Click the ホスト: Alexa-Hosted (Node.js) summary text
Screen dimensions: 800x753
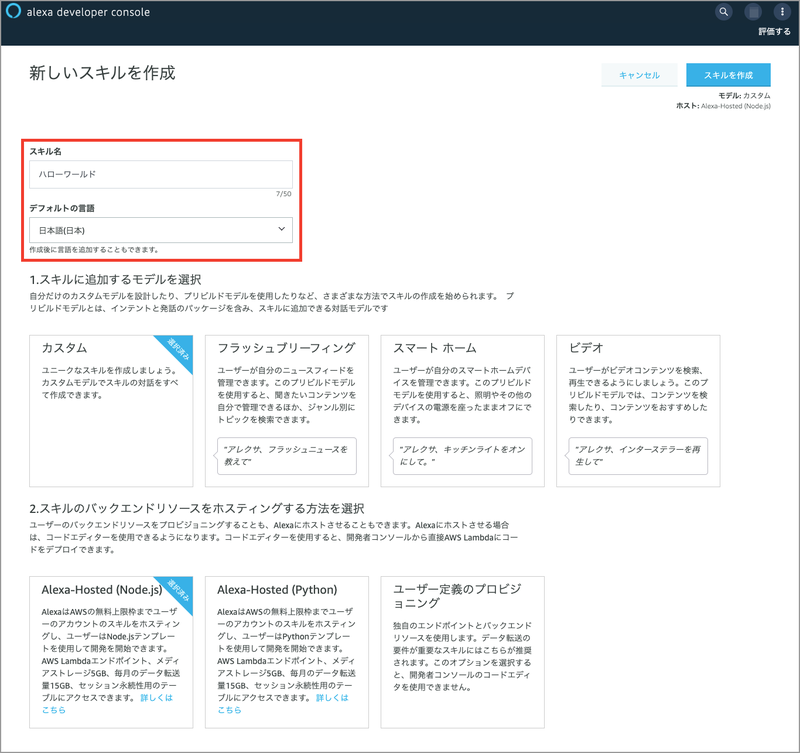[x=723, y=106]
